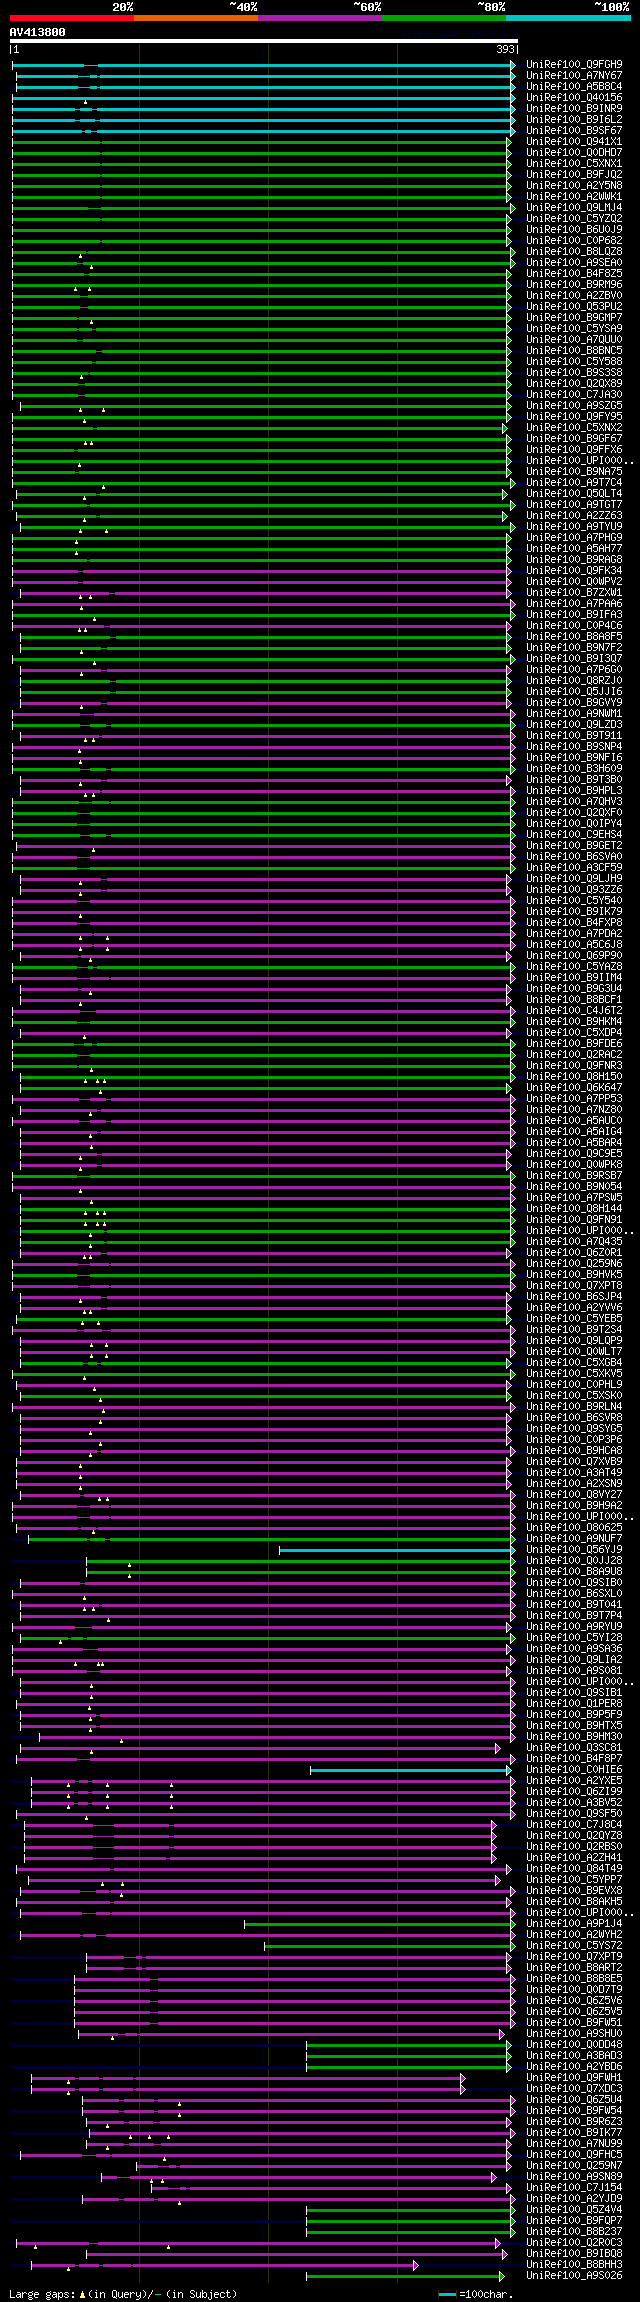Open hit UniRef100_A5B8C4
640x2302 pixels.
(x=574, y=87)
